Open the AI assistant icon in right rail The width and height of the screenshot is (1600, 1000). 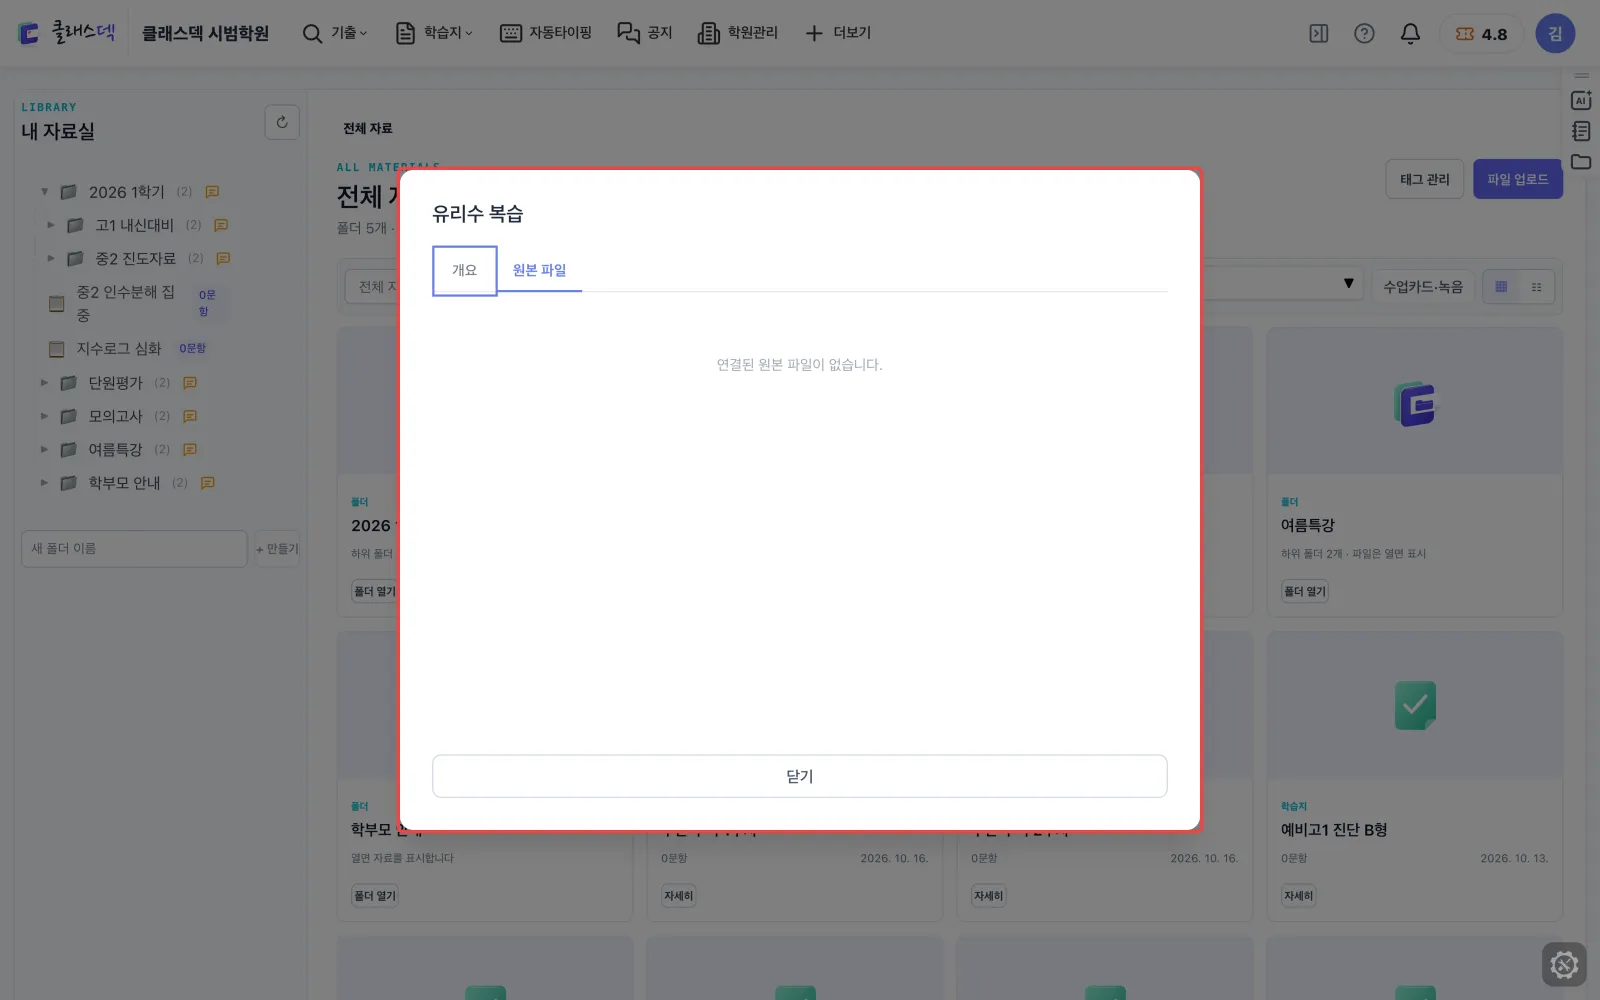[x=1581, y=100]
